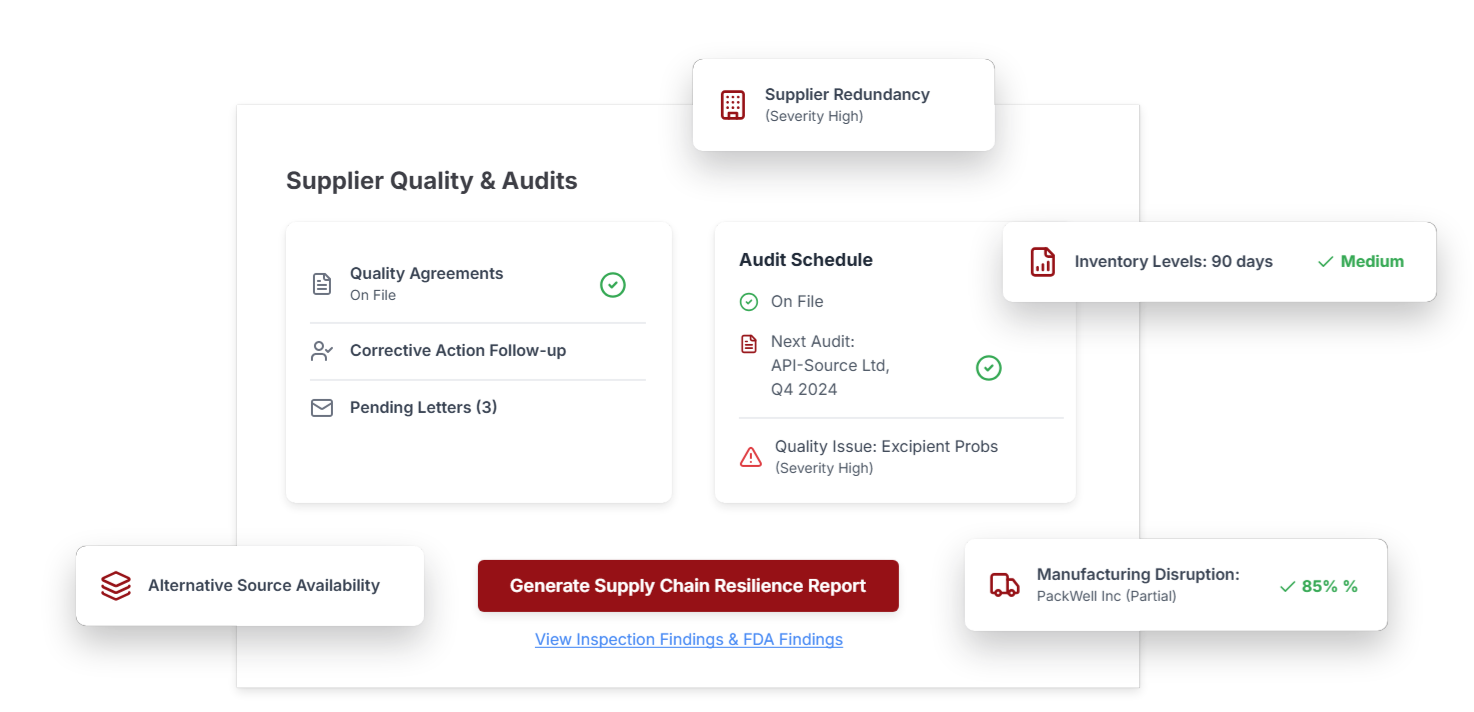Click Generate Supply Chain Resilience Report
The image size is (1474, 712).
(x=688, y=585)
